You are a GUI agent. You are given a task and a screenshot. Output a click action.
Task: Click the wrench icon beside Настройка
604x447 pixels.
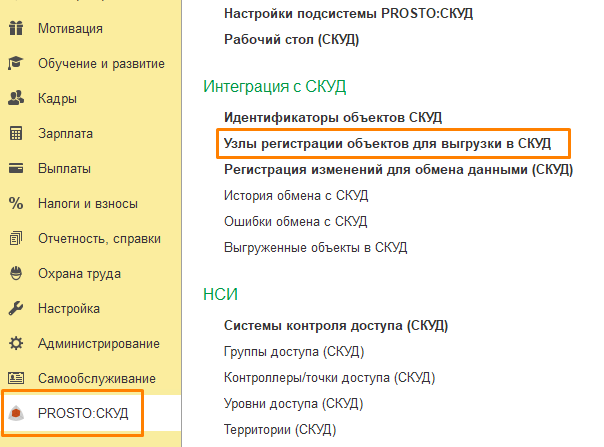[x=16, y=308]
